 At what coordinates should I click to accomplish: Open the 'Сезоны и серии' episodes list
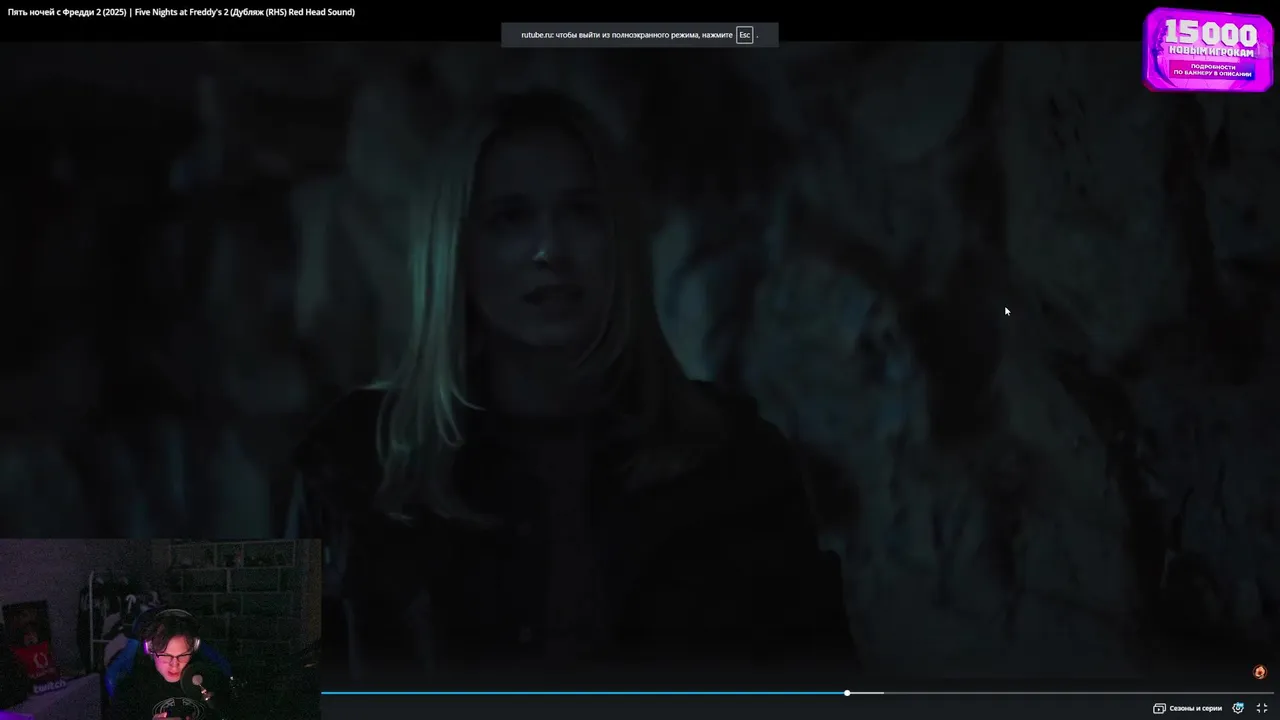(x=1188, y=708)
